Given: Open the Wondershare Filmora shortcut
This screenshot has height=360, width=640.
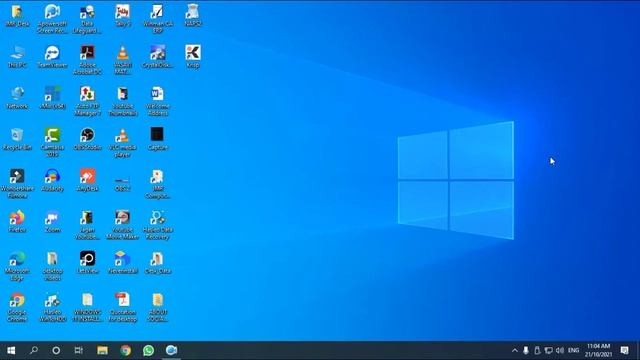Looking at the screenshot, I should (17, 184).
